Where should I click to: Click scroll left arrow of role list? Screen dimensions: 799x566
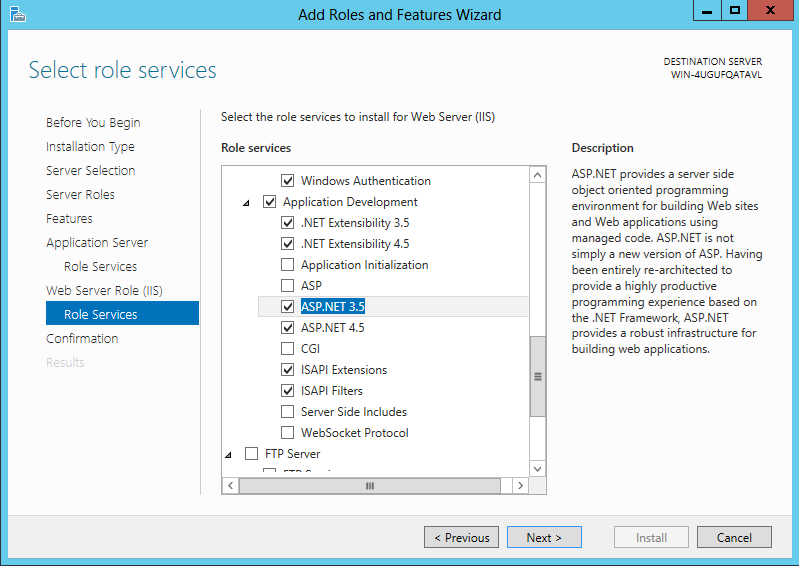point(230,486)
